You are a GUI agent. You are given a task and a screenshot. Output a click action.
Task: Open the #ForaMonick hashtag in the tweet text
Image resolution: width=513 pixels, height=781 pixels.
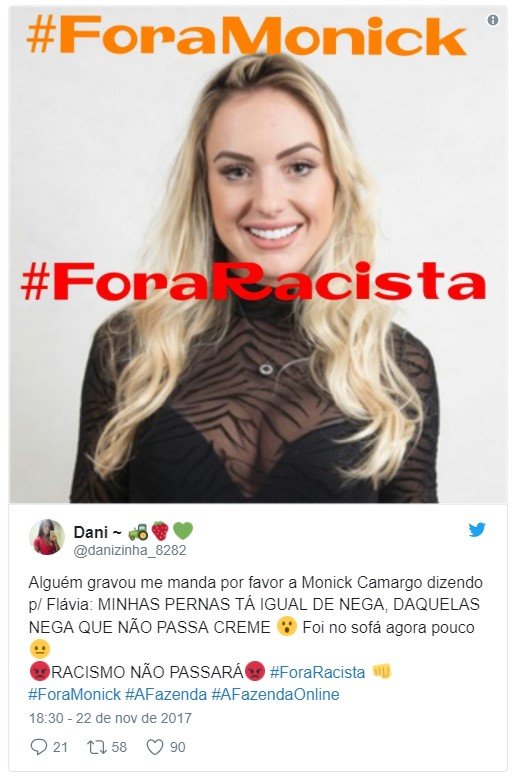75,694
